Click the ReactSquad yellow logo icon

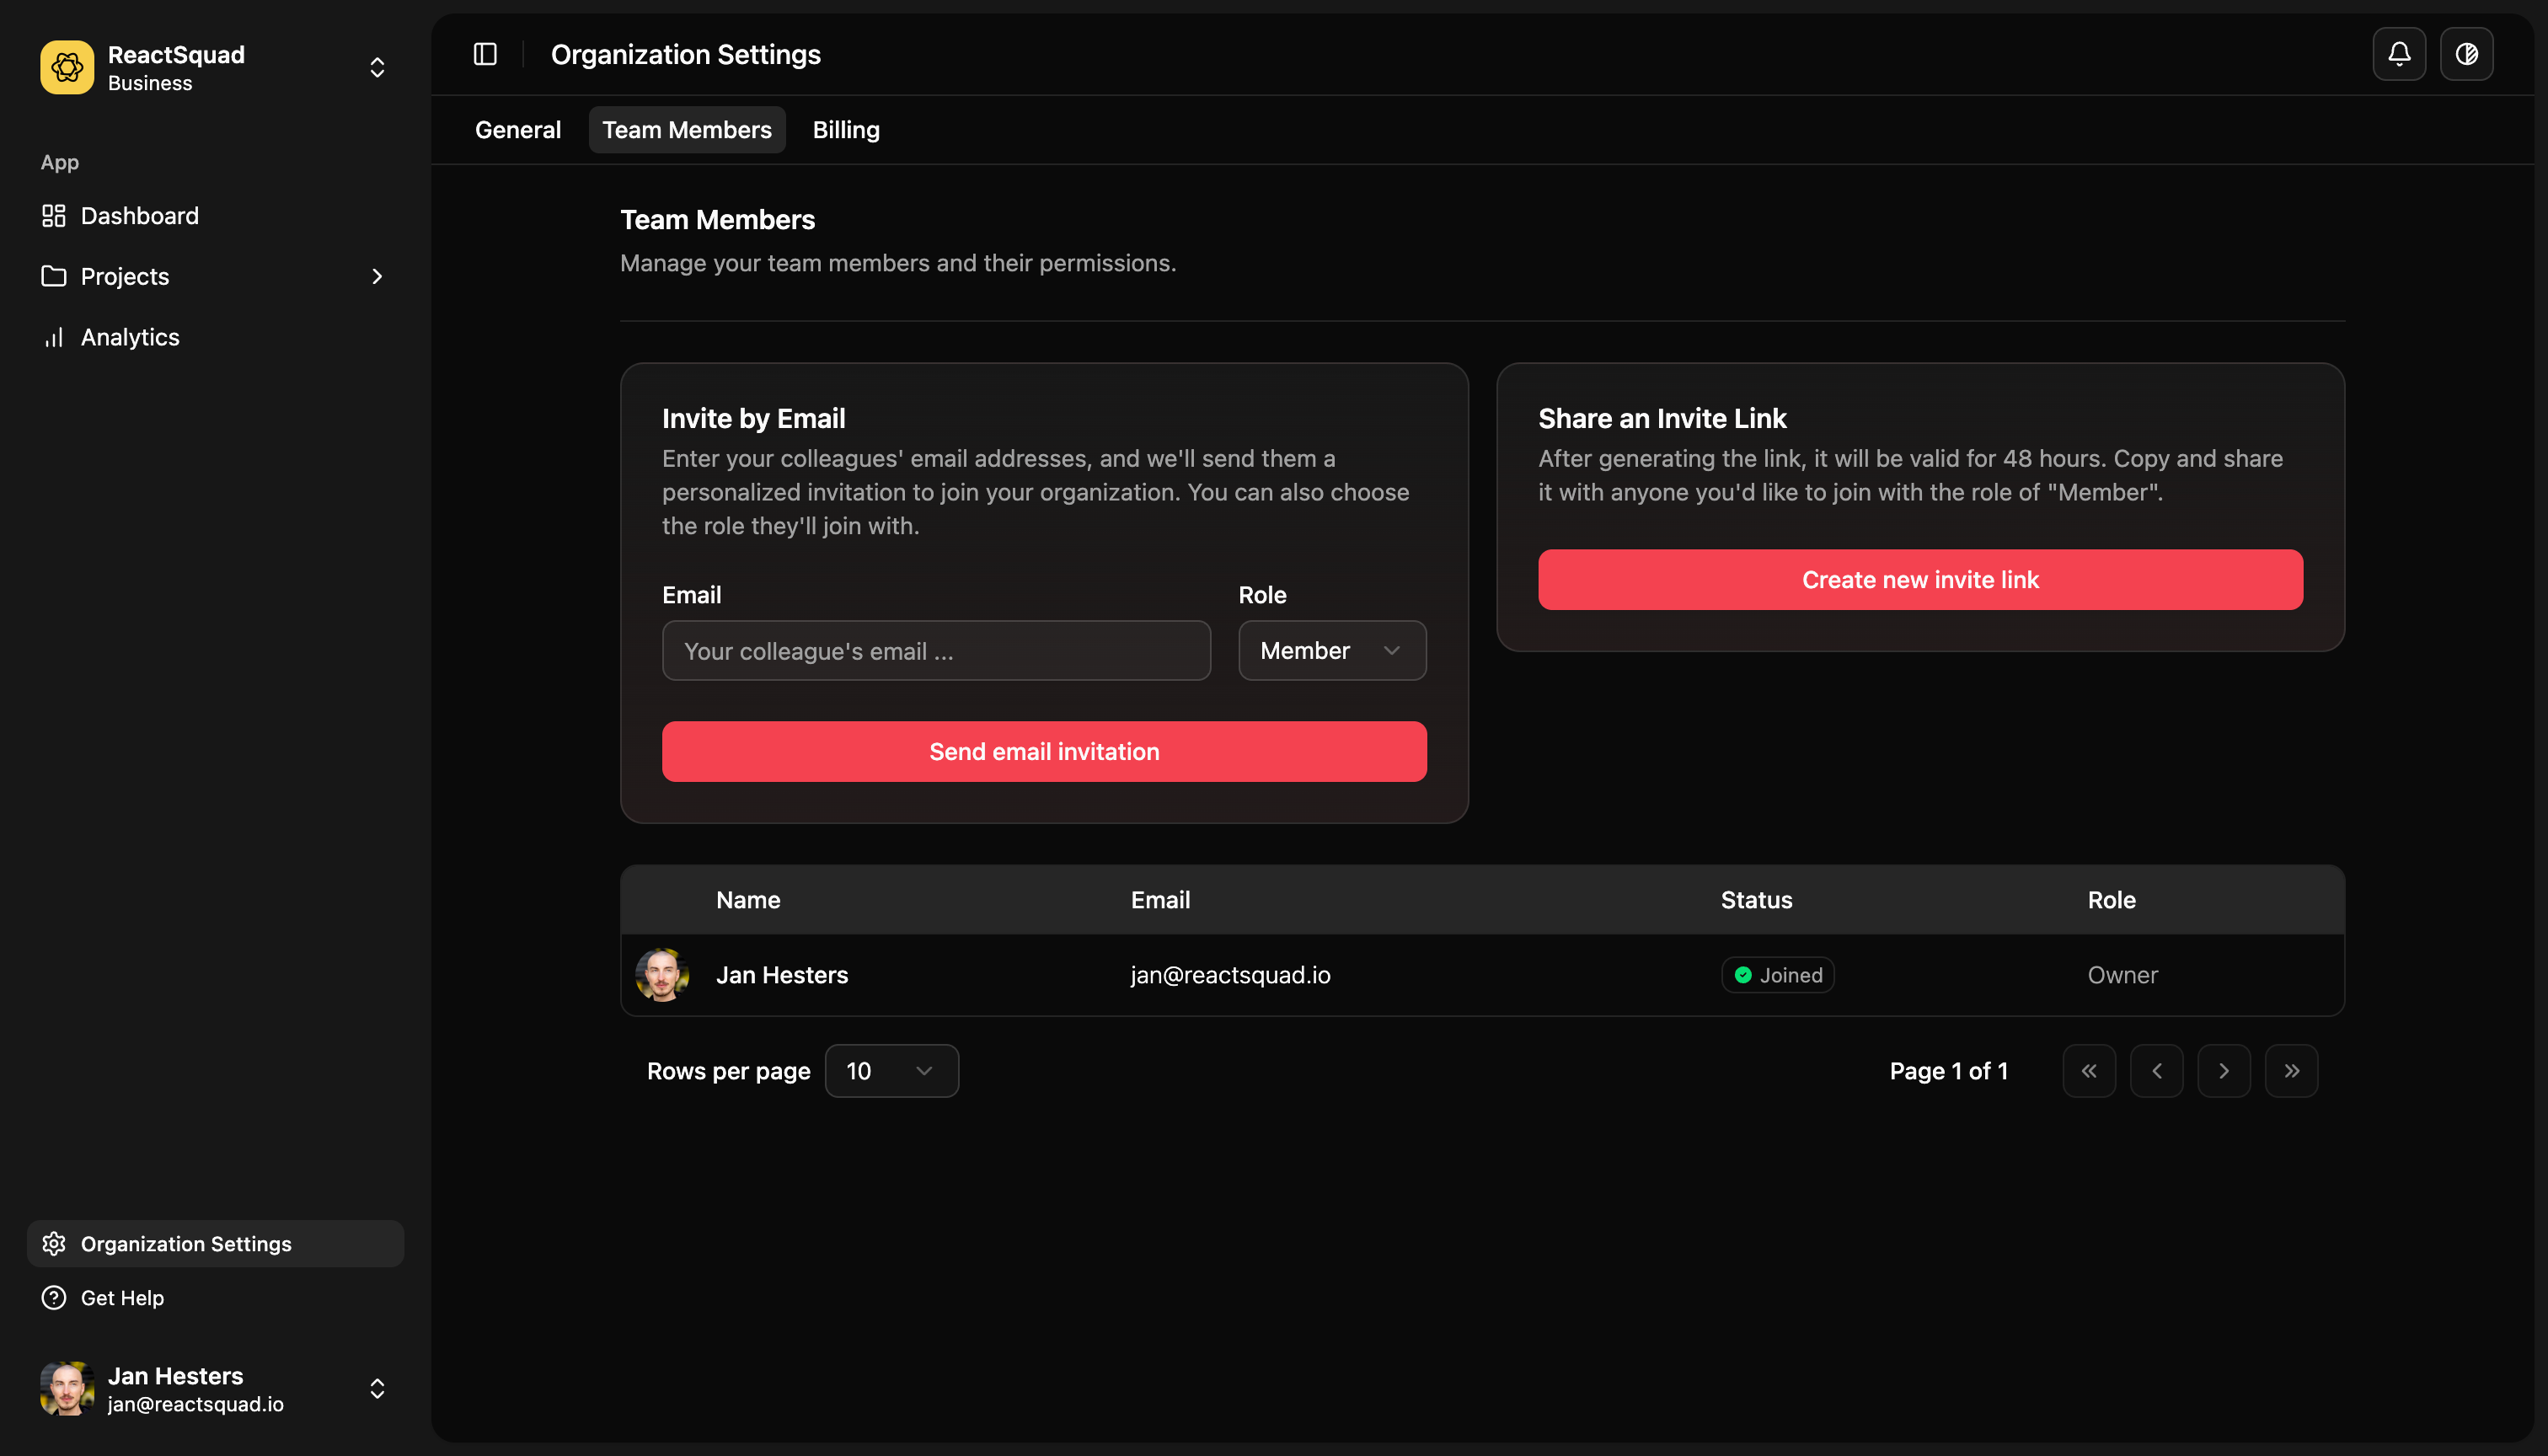pyautogui.click(x=66, y=67)
